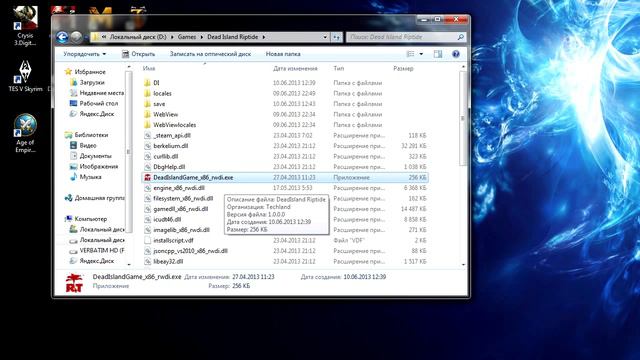Click the Games breadcrumb segment
640x360 pixels.
[x=187, y=37]
